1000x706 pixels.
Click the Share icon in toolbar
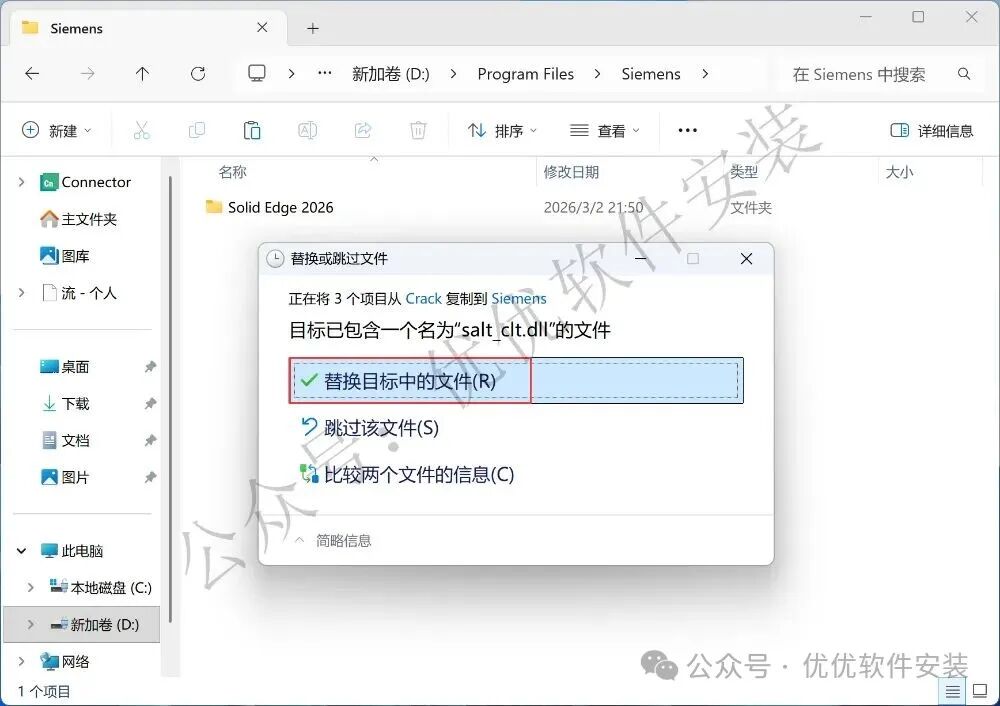(363, 131)
